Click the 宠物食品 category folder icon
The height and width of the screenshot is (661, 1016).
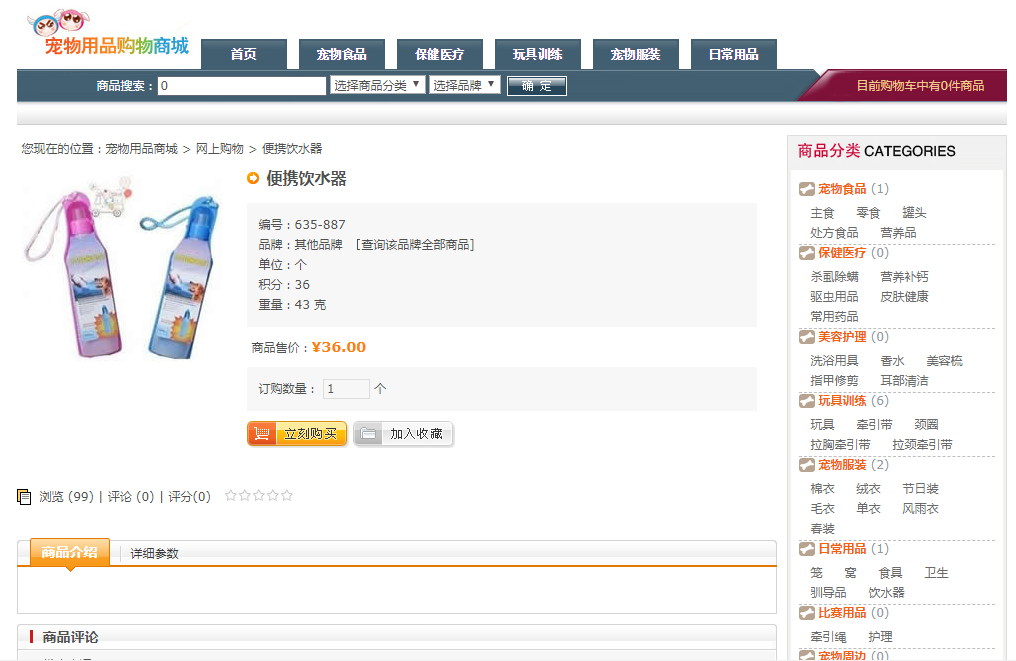(x=807, y=189)
